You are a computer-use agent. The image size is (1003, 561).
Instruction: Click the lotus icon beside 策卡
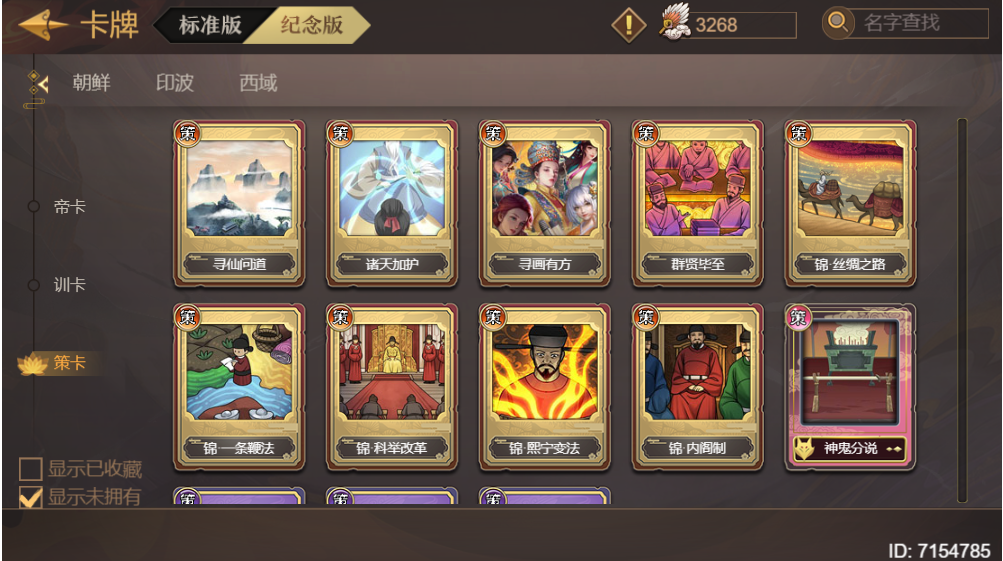[x=33, y=364]
